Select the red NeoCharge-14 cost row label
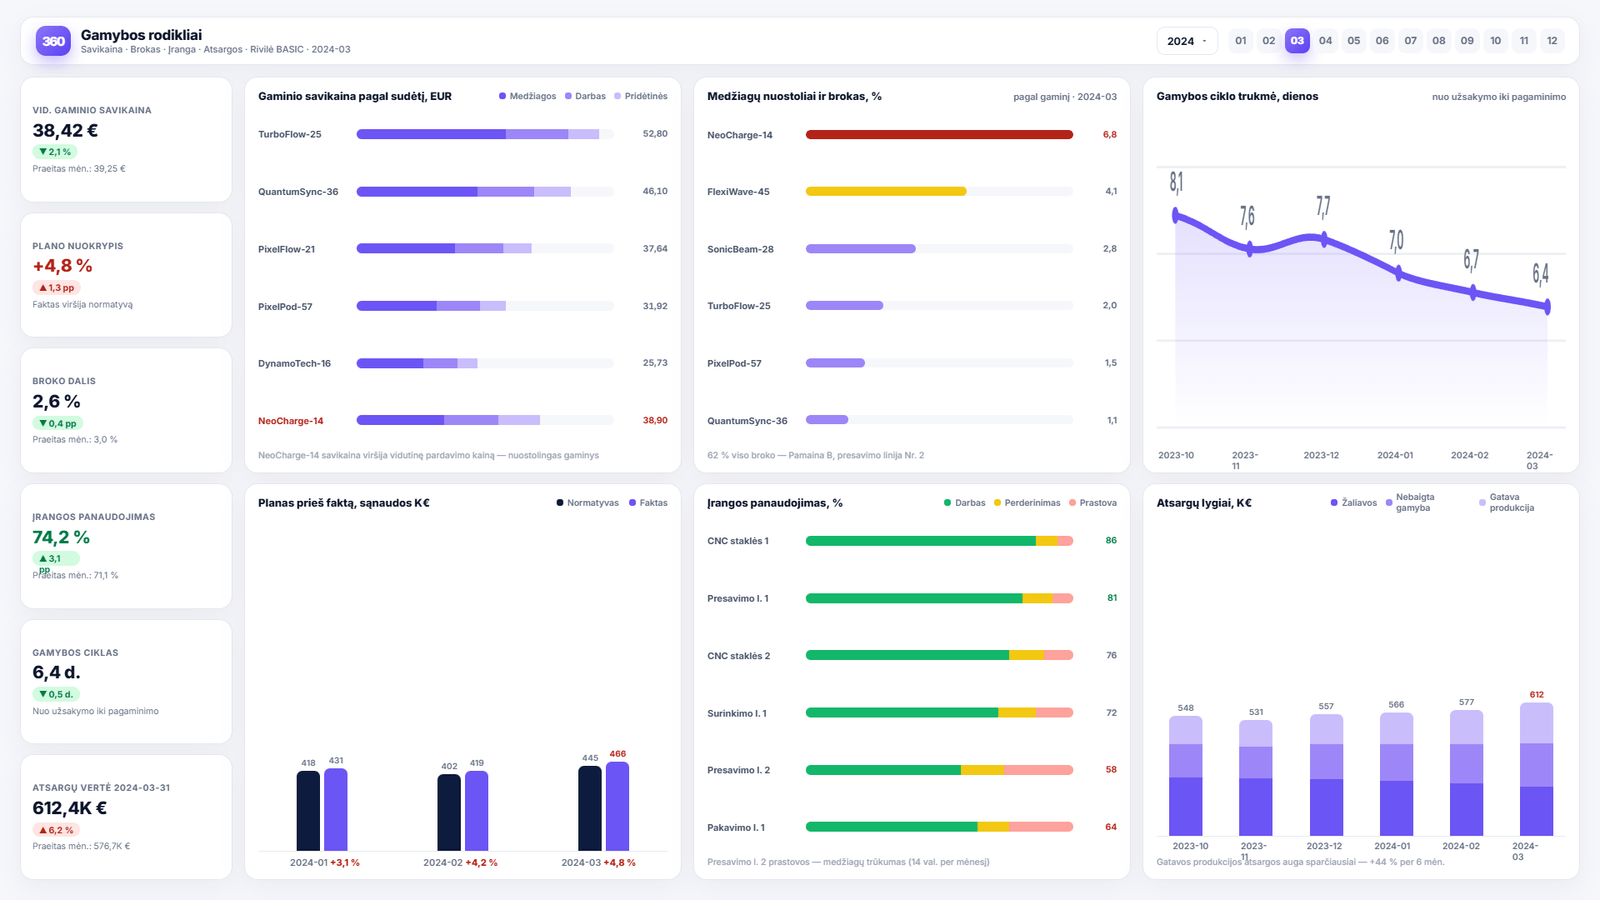The image size is (1600, 900). (x=290, y=421)
